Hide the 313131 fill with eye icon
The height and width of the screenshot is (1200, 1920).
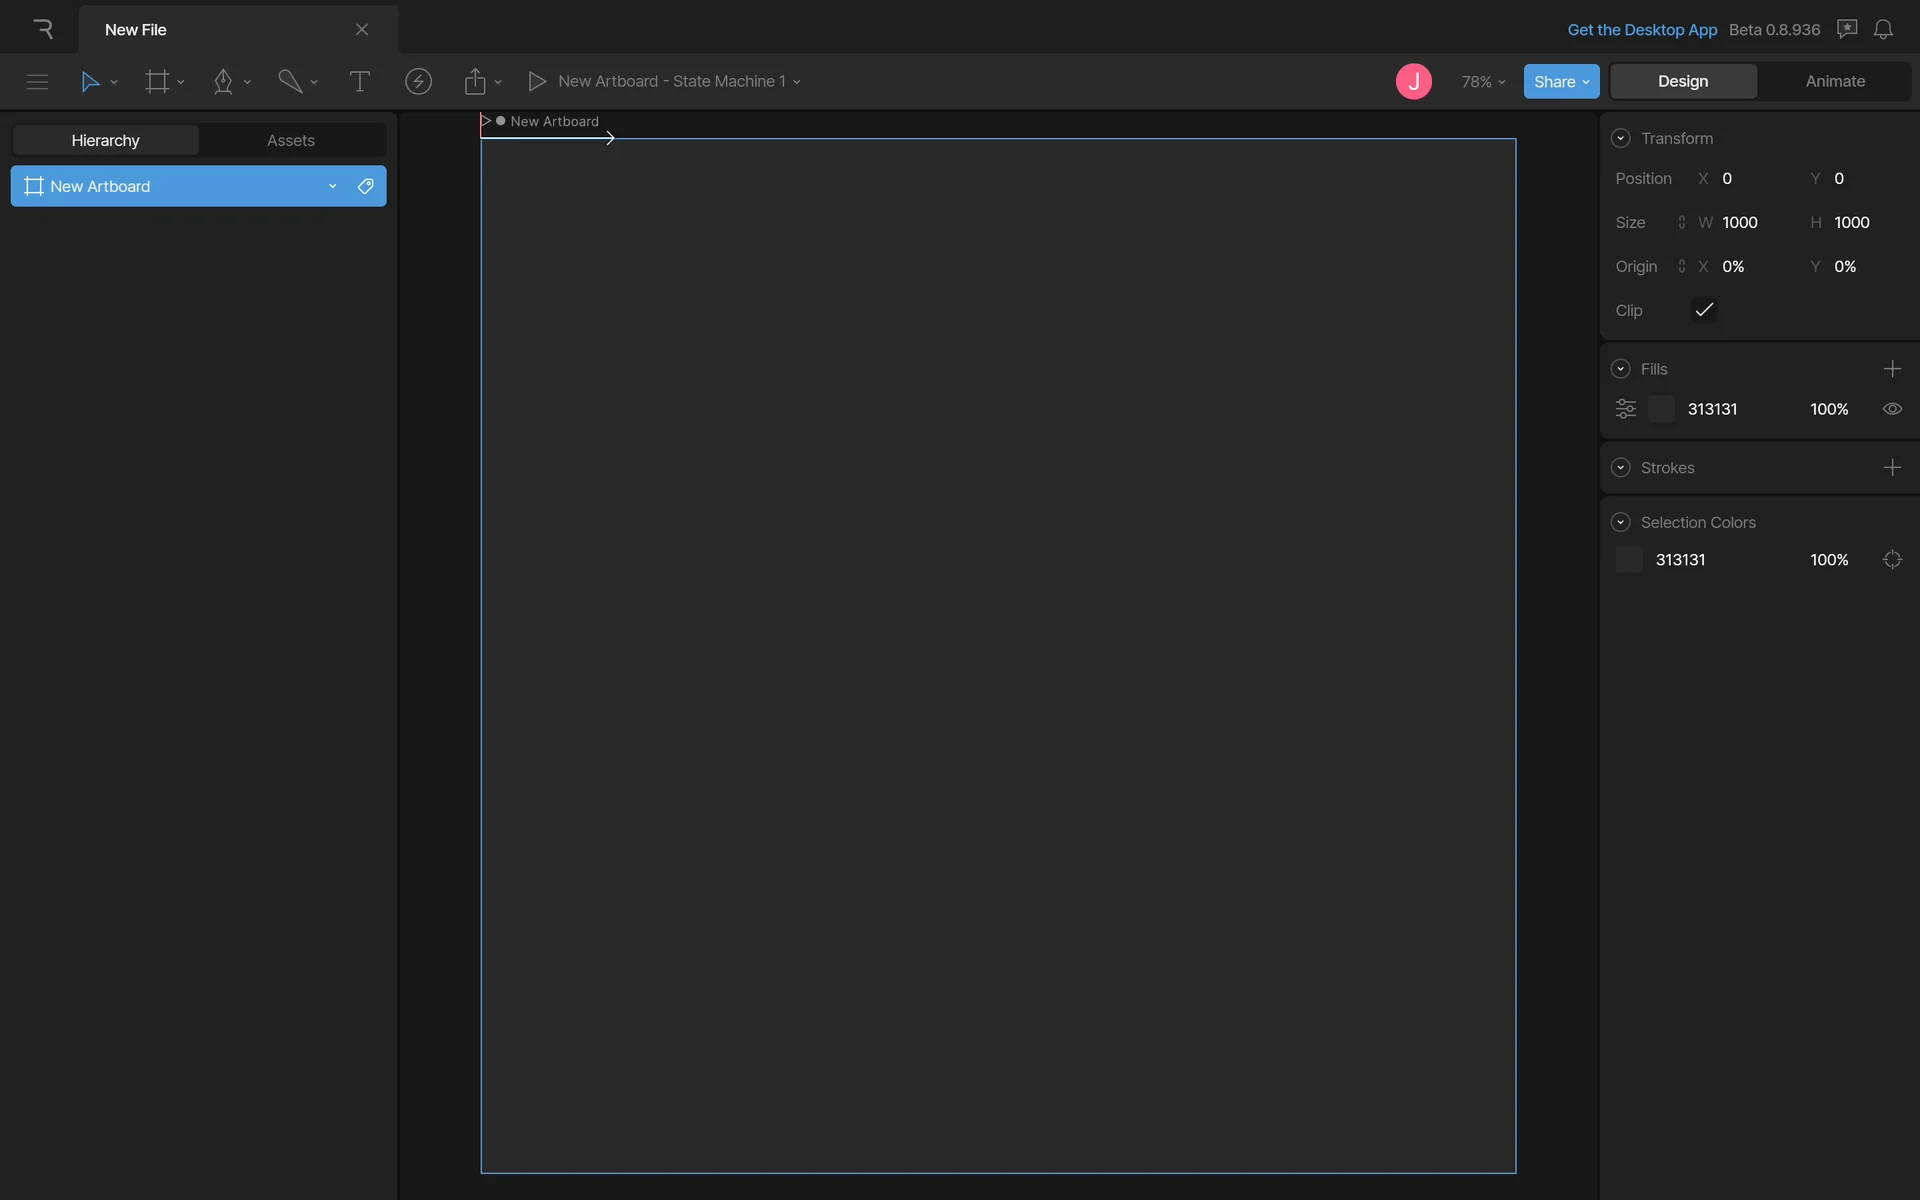pos(1892,409)
